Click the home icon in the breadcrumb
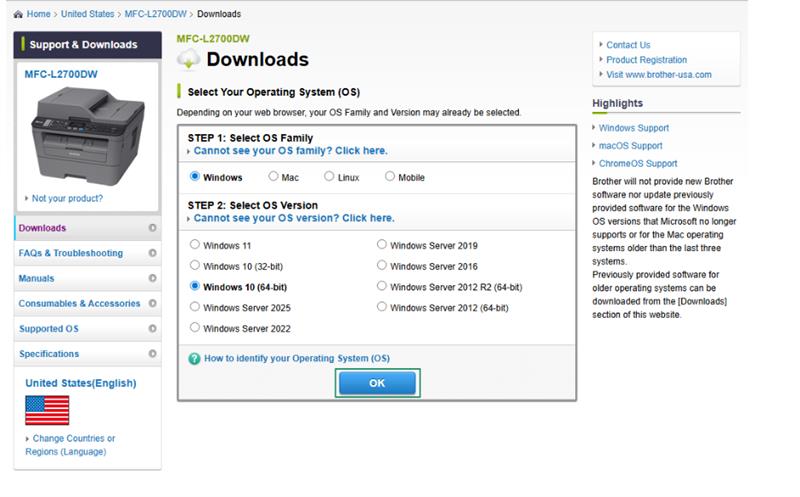Viewport: 800px width, 497px height. point(18,14)
